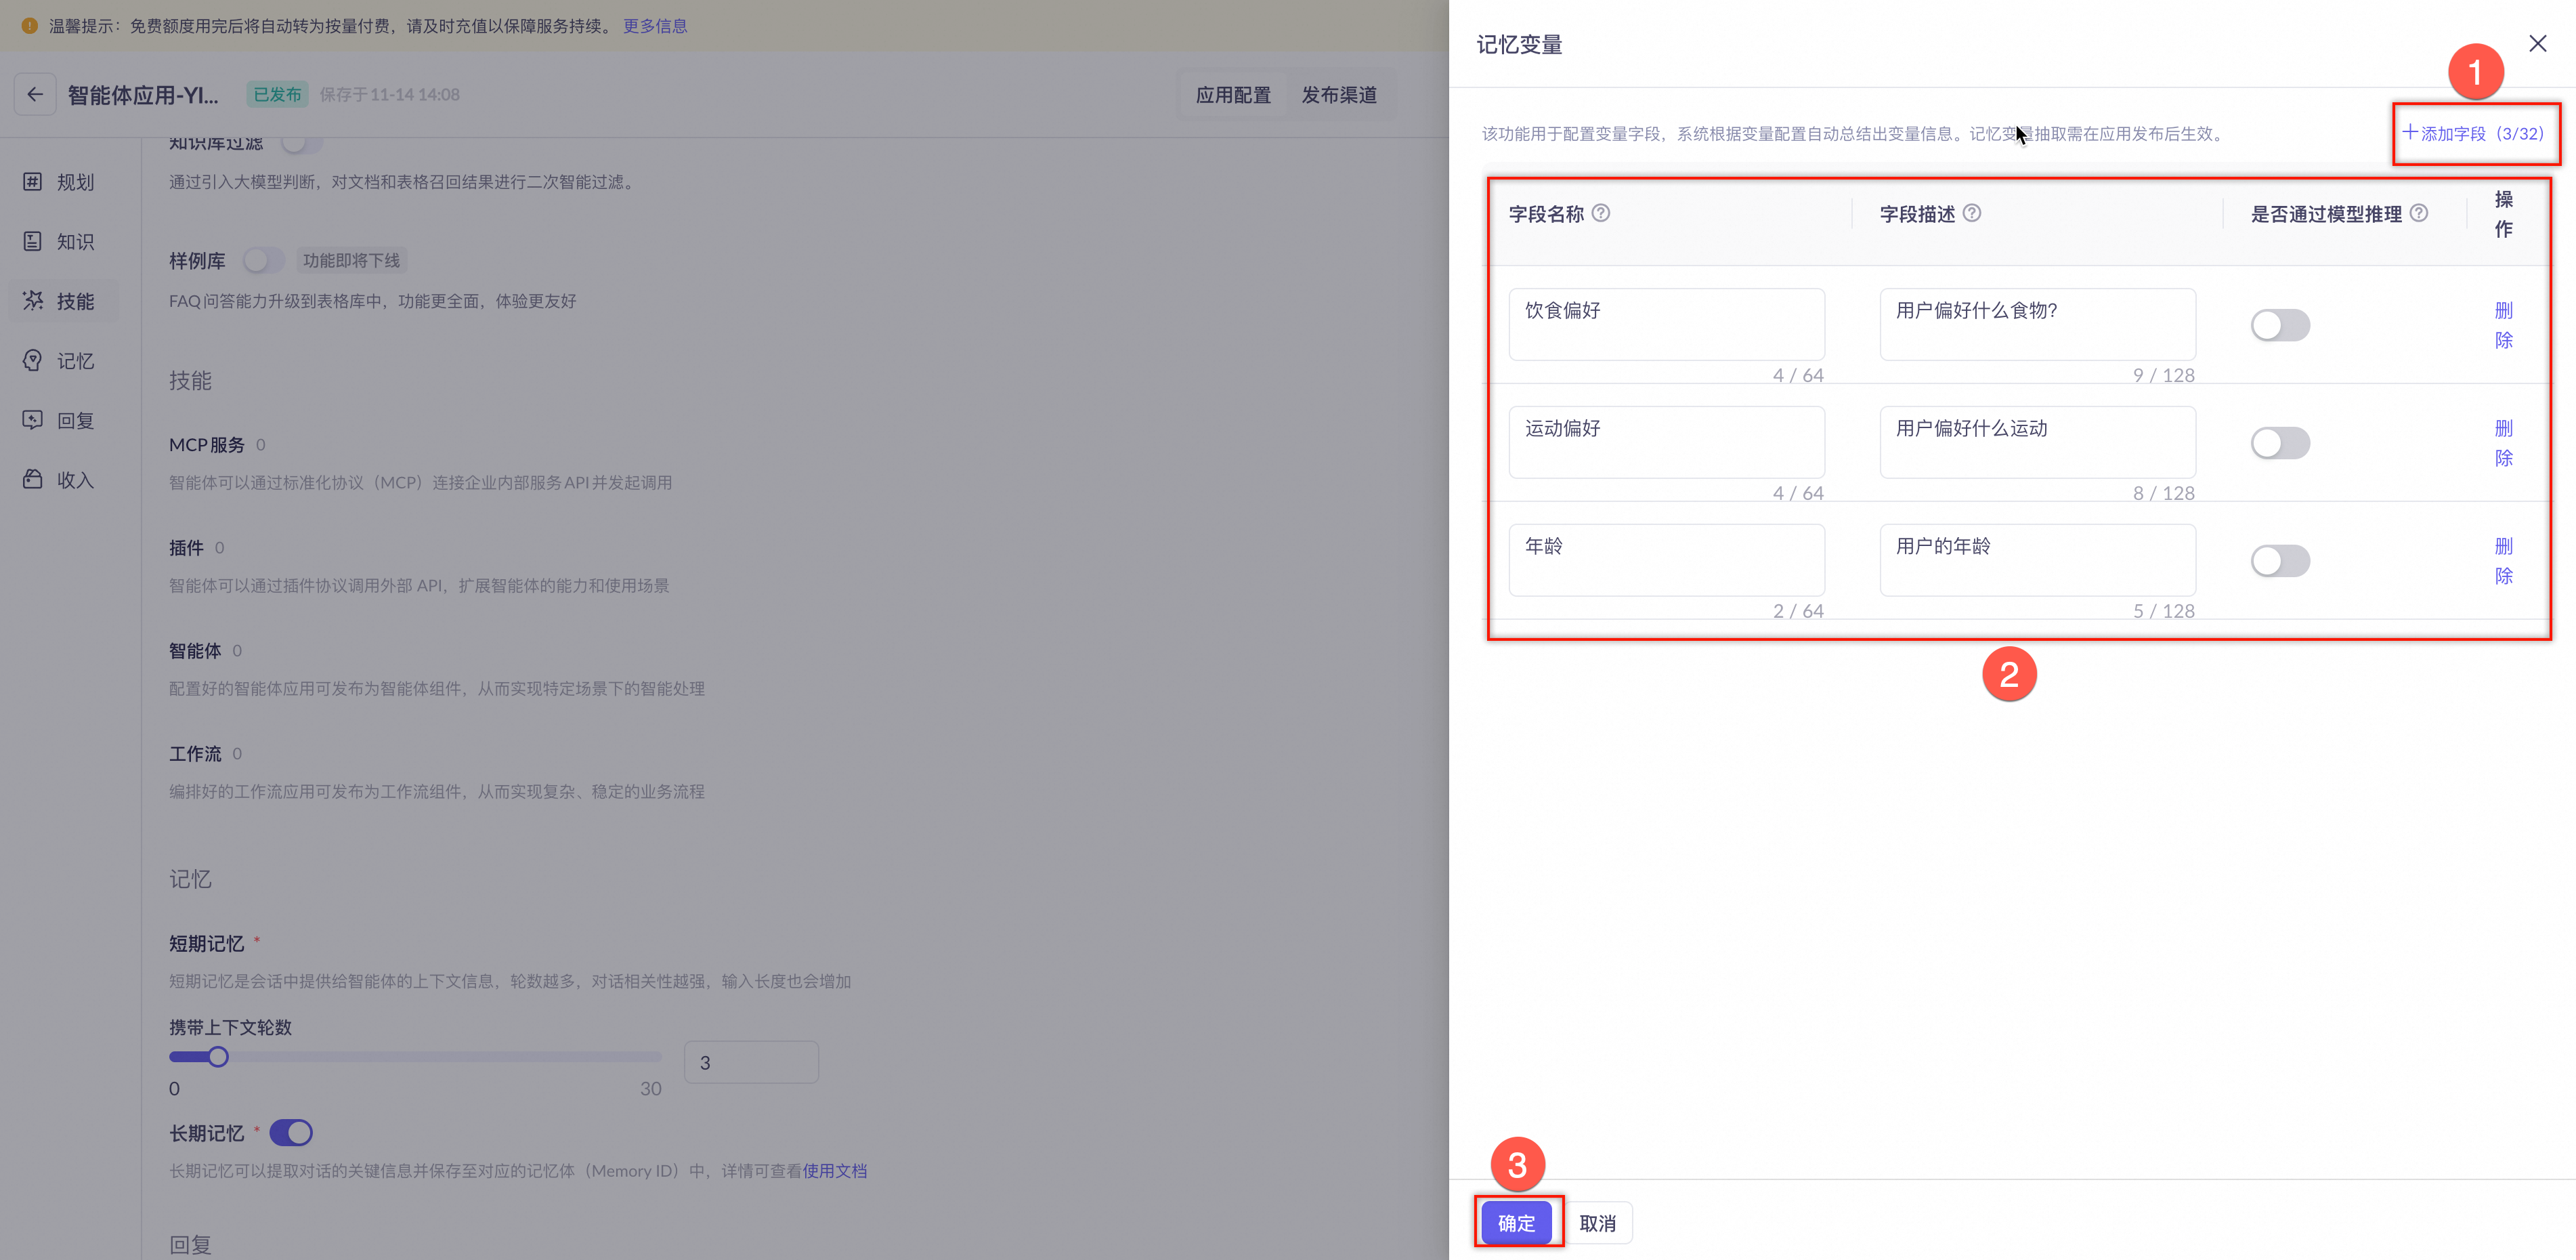2576x1260 pixels.
Task: Click the 用户偏好什么食物? description field
Action: point(2037,325)
